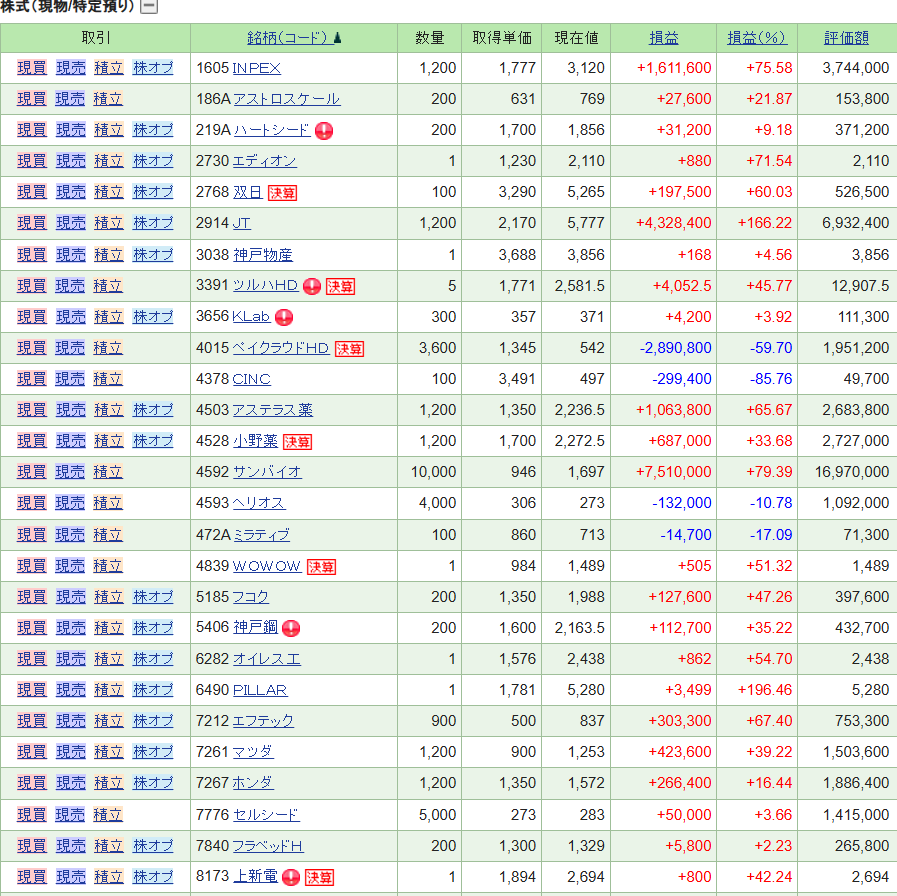The height and width of the screenshot is (896, 897).
Task: Collapse the 株式(現物/特定預り) section
Action: pos(149,7)
